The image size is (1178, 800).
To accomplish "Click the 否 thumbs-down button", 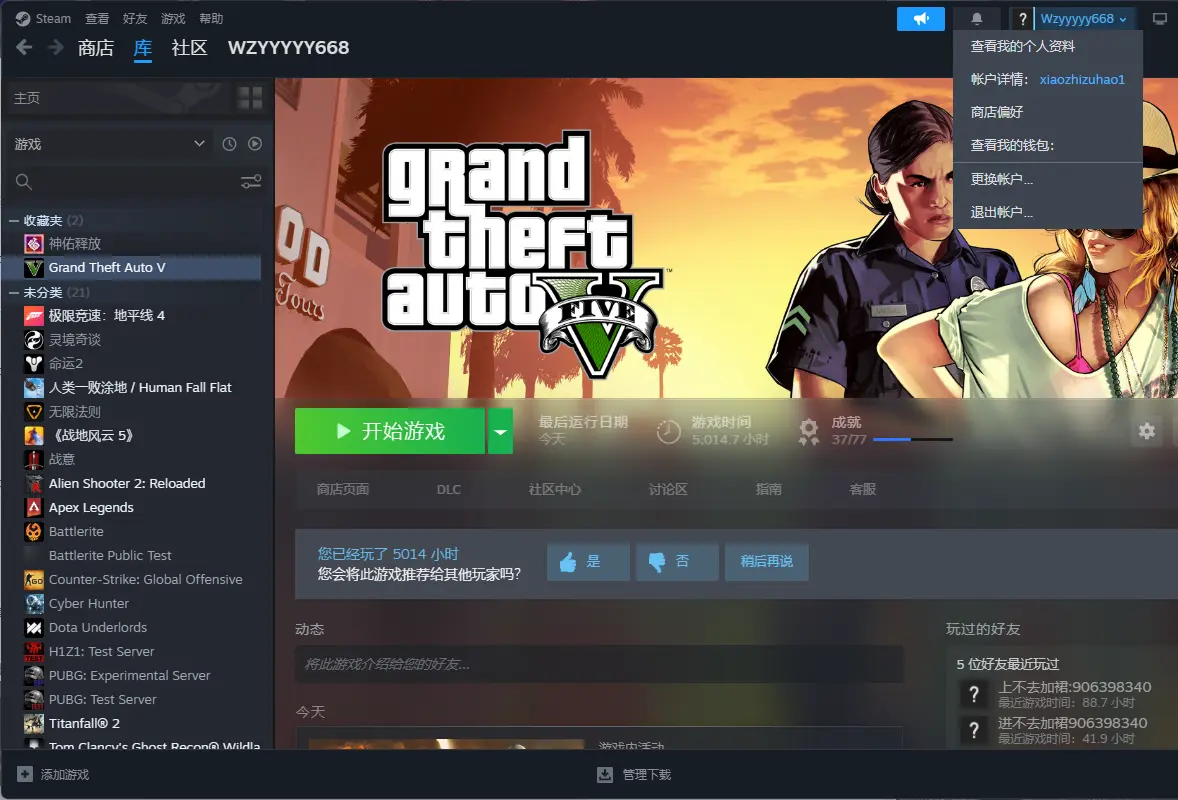I will pyautogui.click(x=677, y=562).
